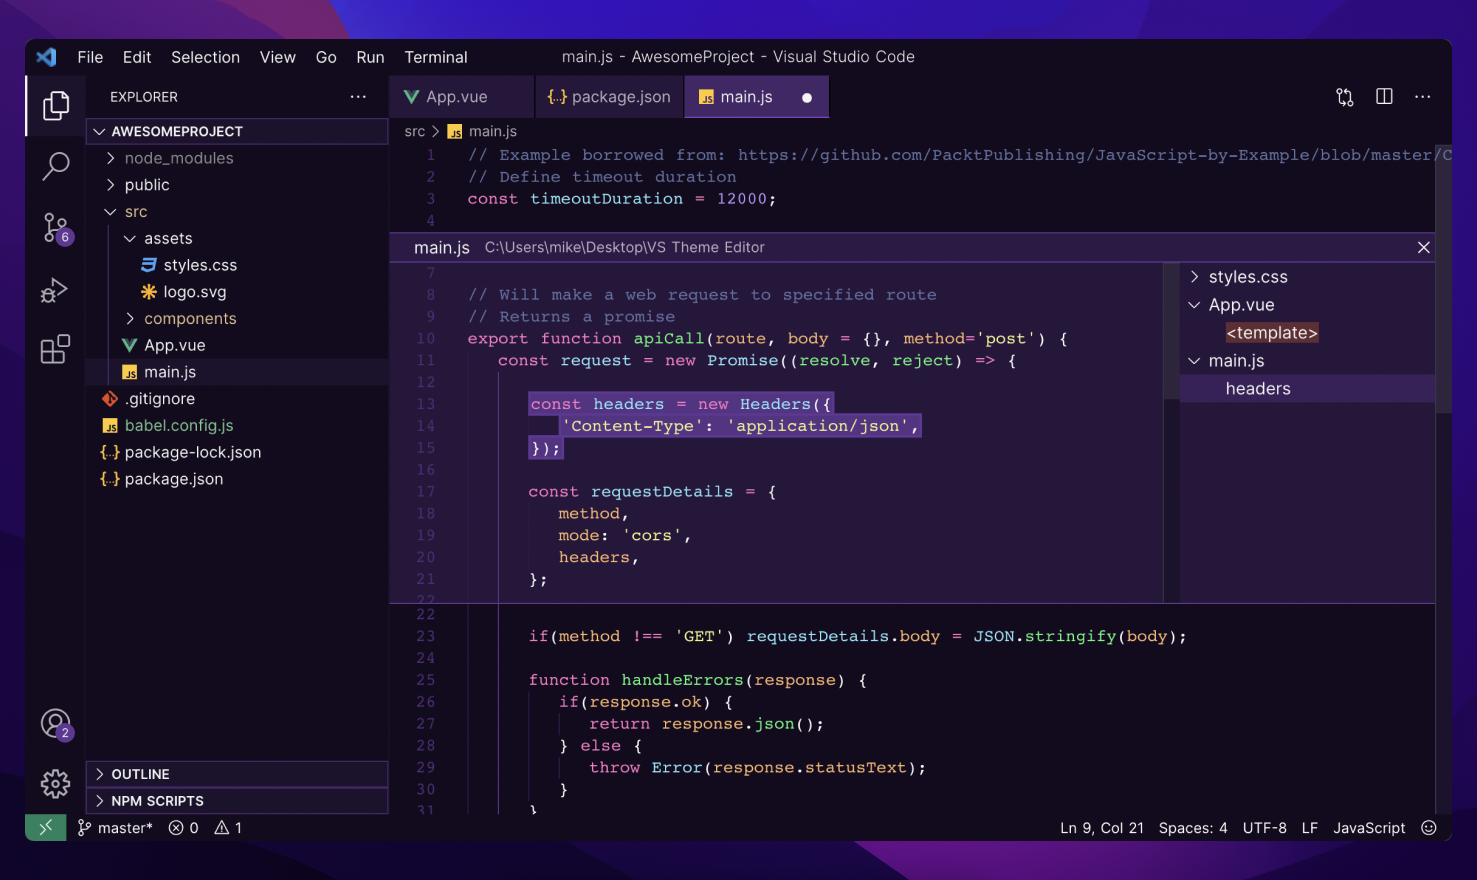Expand the NPM SCRIPTS section
The width and height of the screenshot is (1477, 880).
point(237,801)
